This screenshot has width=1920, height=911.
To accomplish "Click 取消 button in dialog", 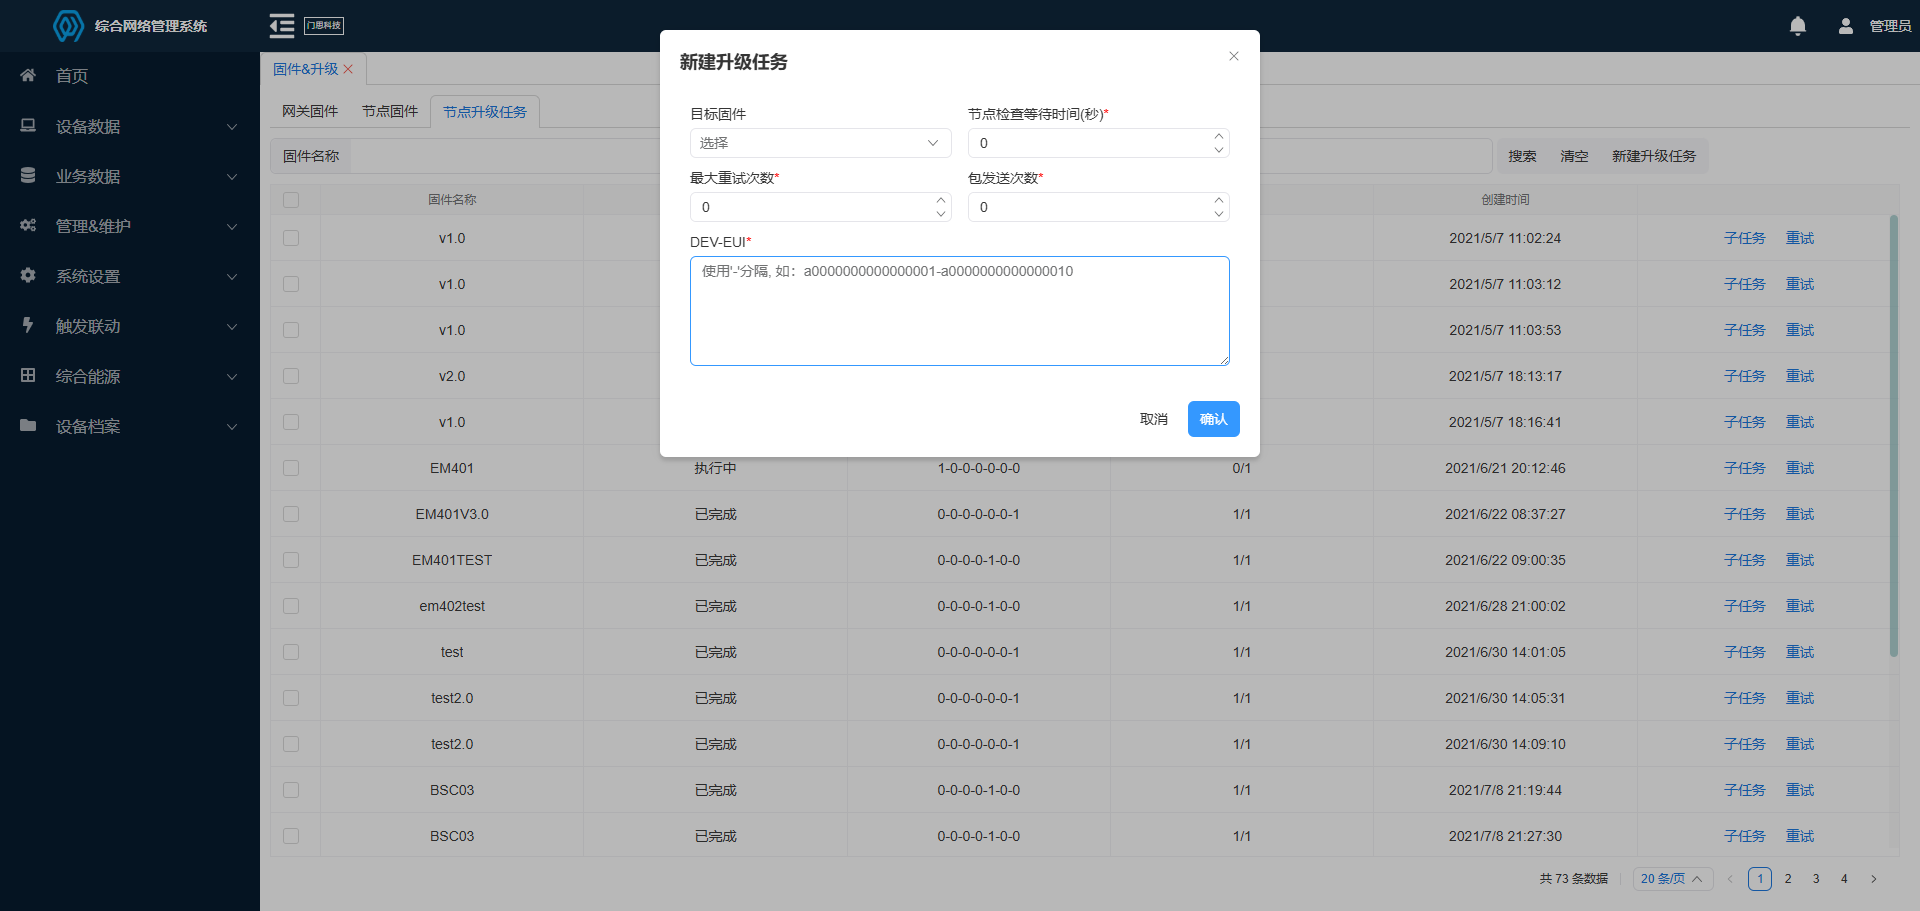I will [x=1154, y=419].
